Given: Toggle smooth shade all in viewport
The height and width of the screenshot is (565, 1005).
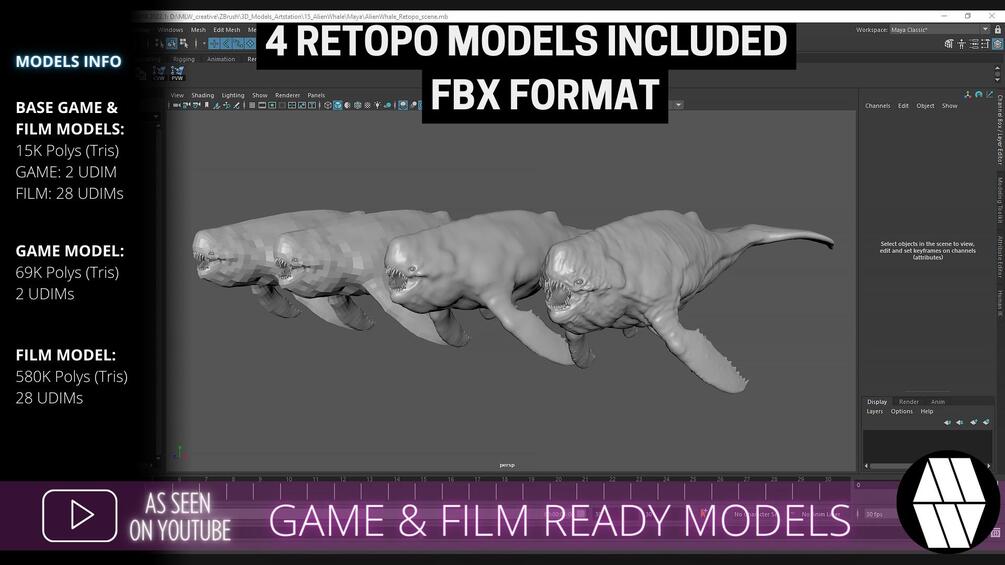Looking at the screenshot, I should coord(338,105).
